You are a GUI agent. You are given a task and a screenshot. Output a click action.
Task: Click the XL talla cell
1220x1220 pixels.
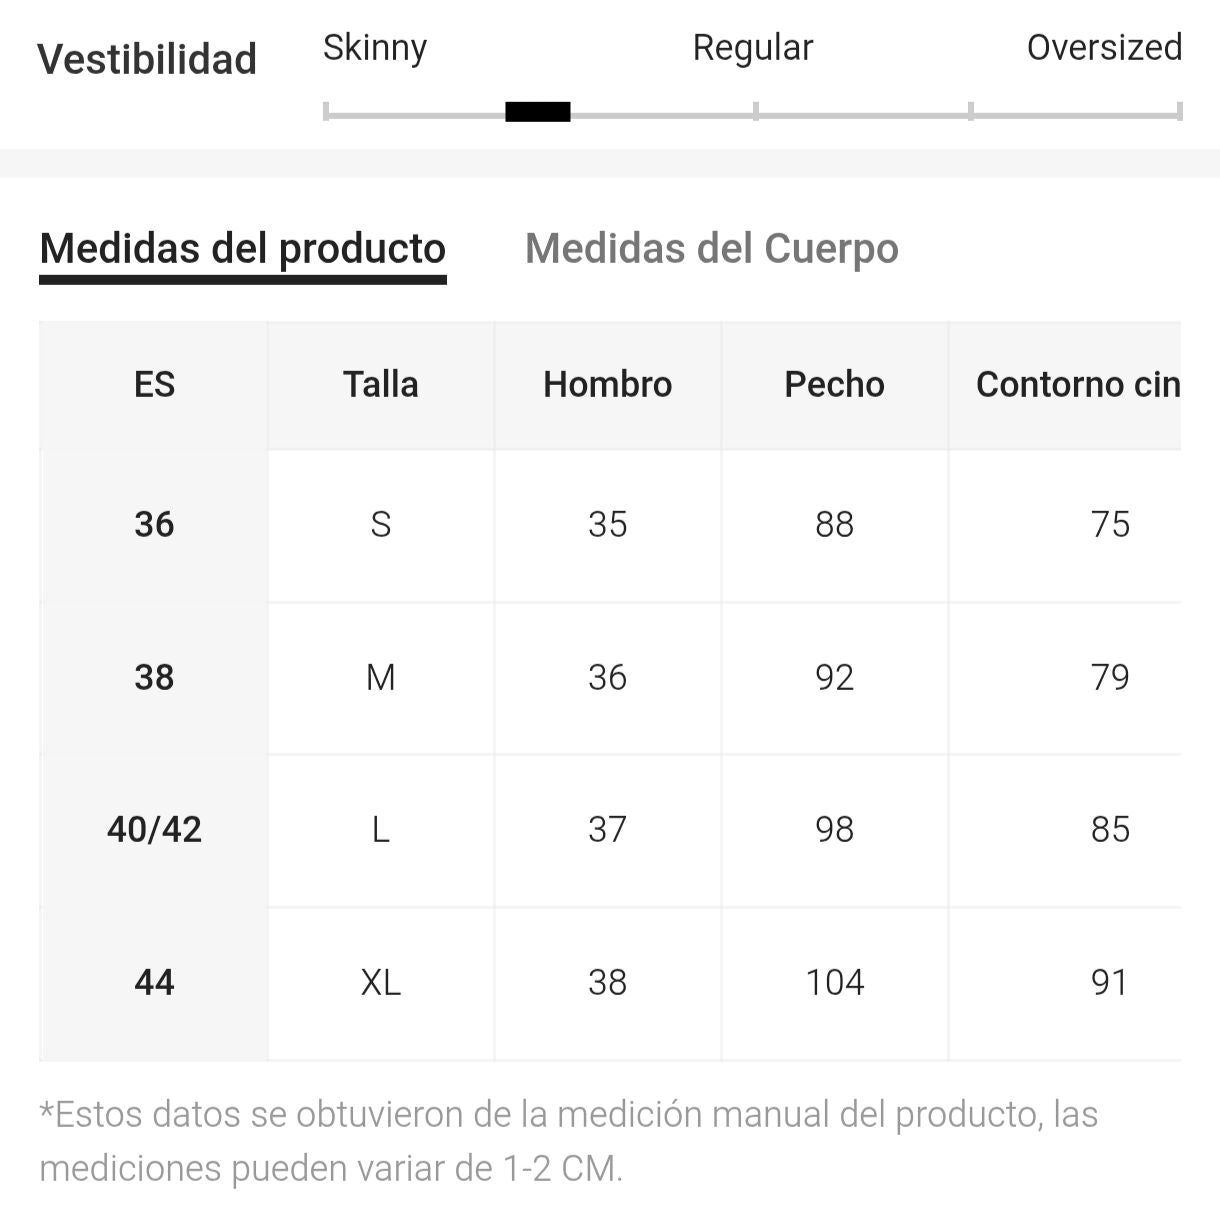point(381,983)
